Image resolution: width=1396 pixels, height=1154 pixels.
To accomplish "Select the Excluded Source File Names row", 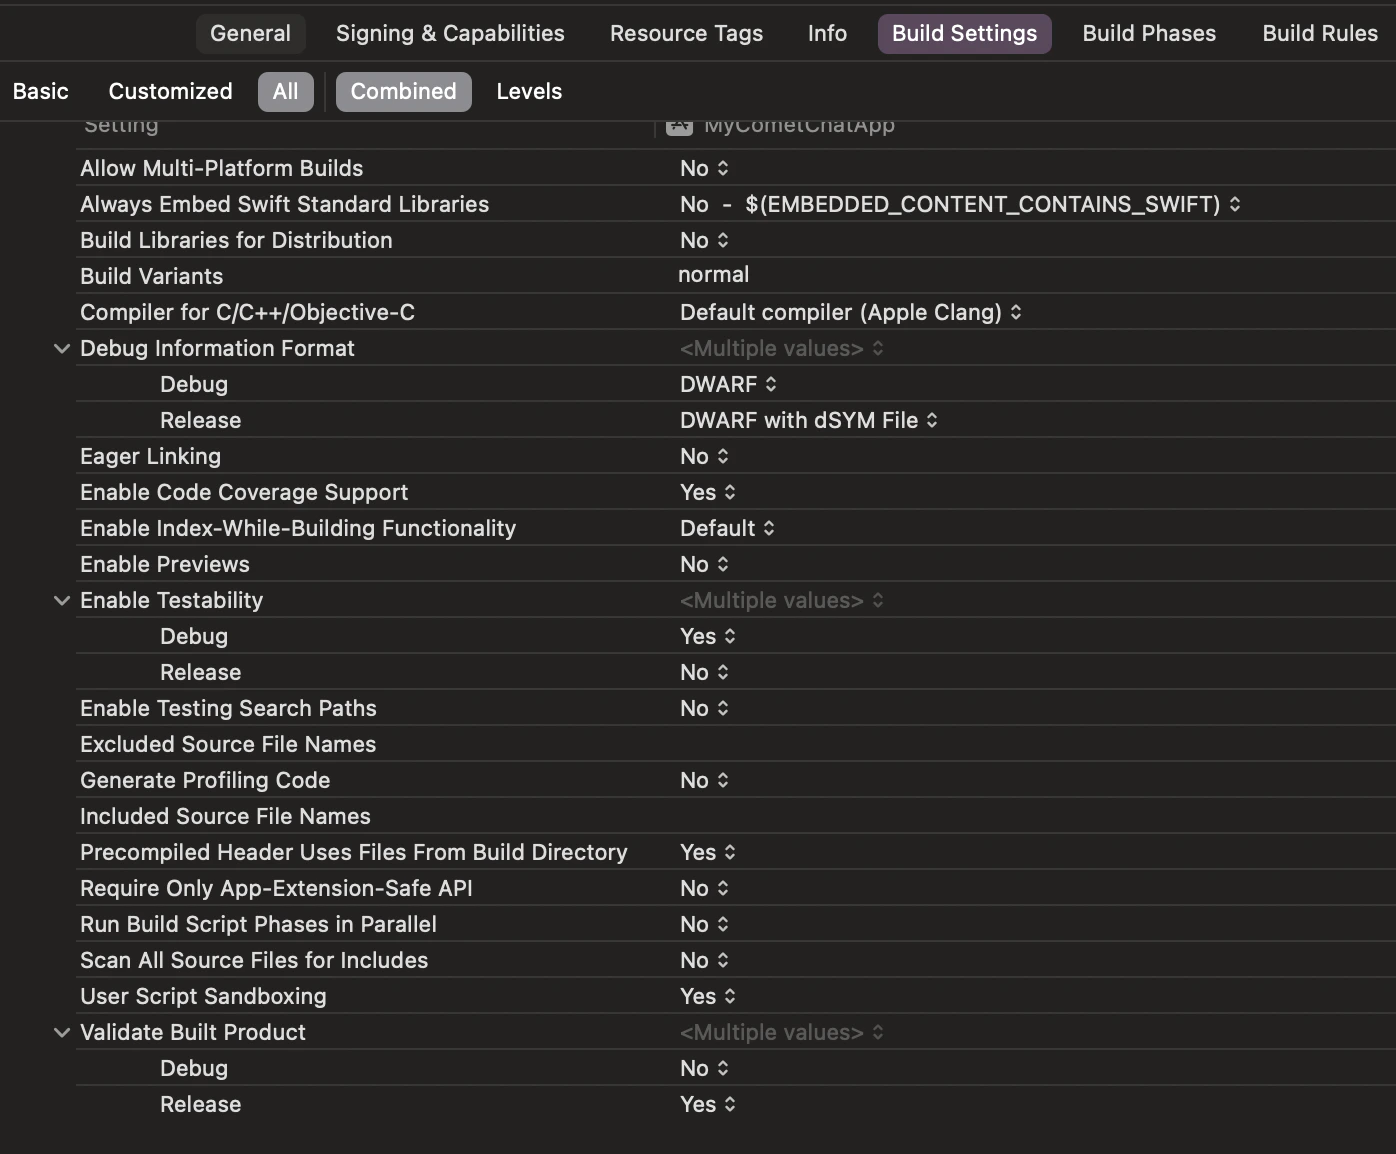I will click(x=735, y=744).
